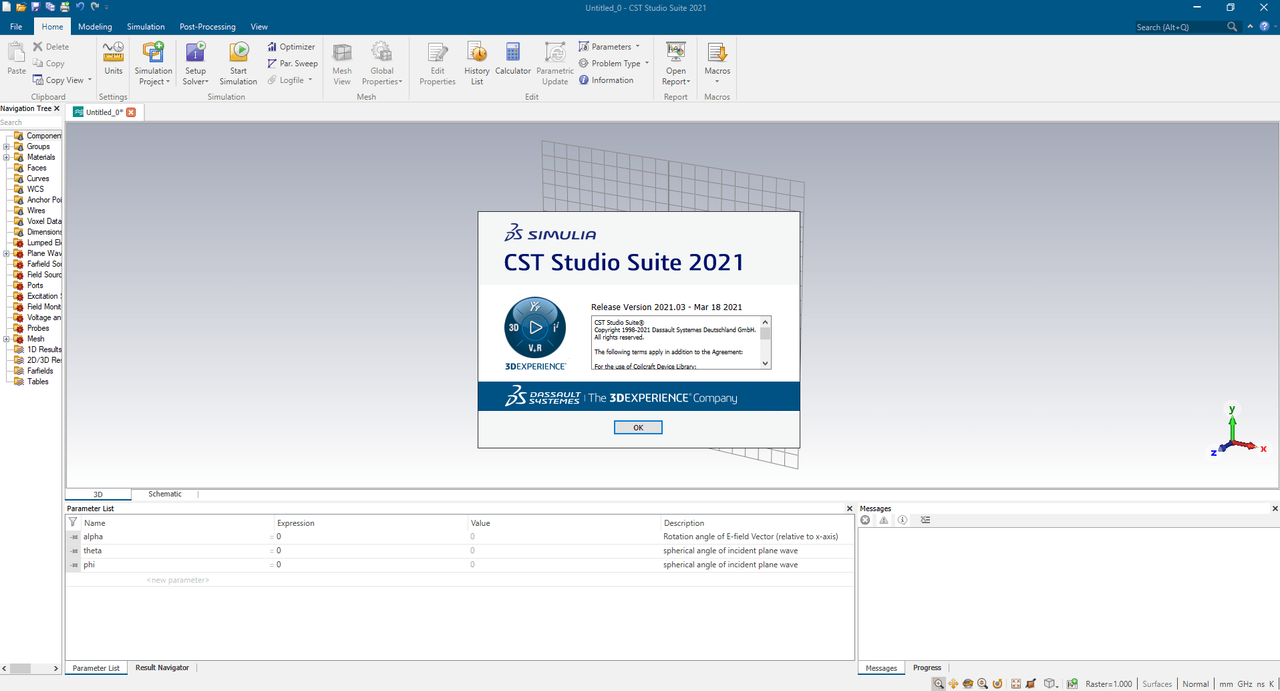Switch to the View ribbon tab

tap(259, 27)
